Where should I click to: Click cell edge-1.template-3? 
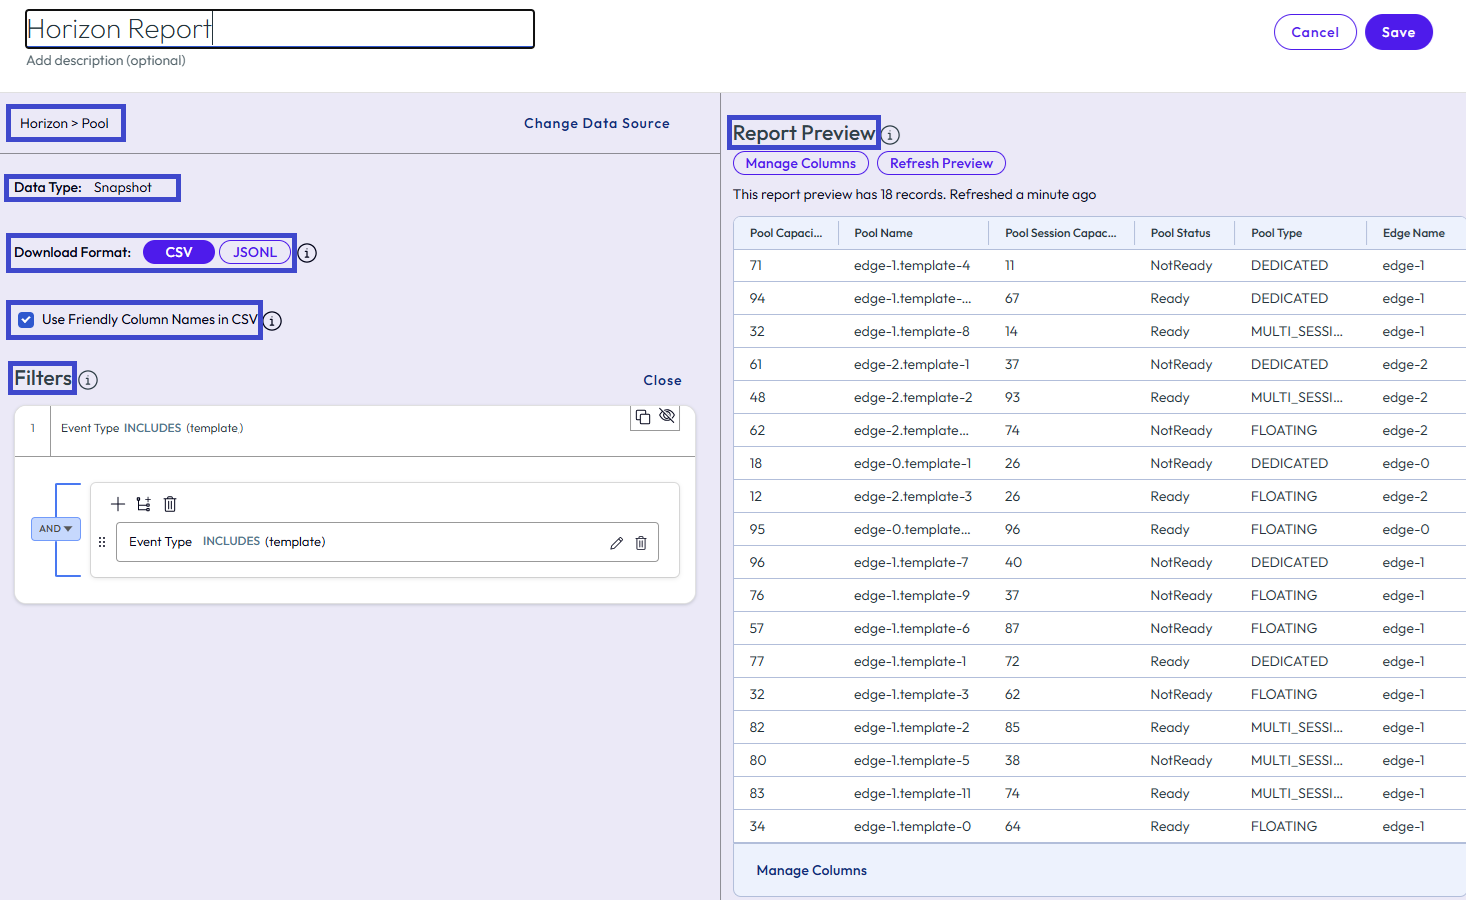911,694
